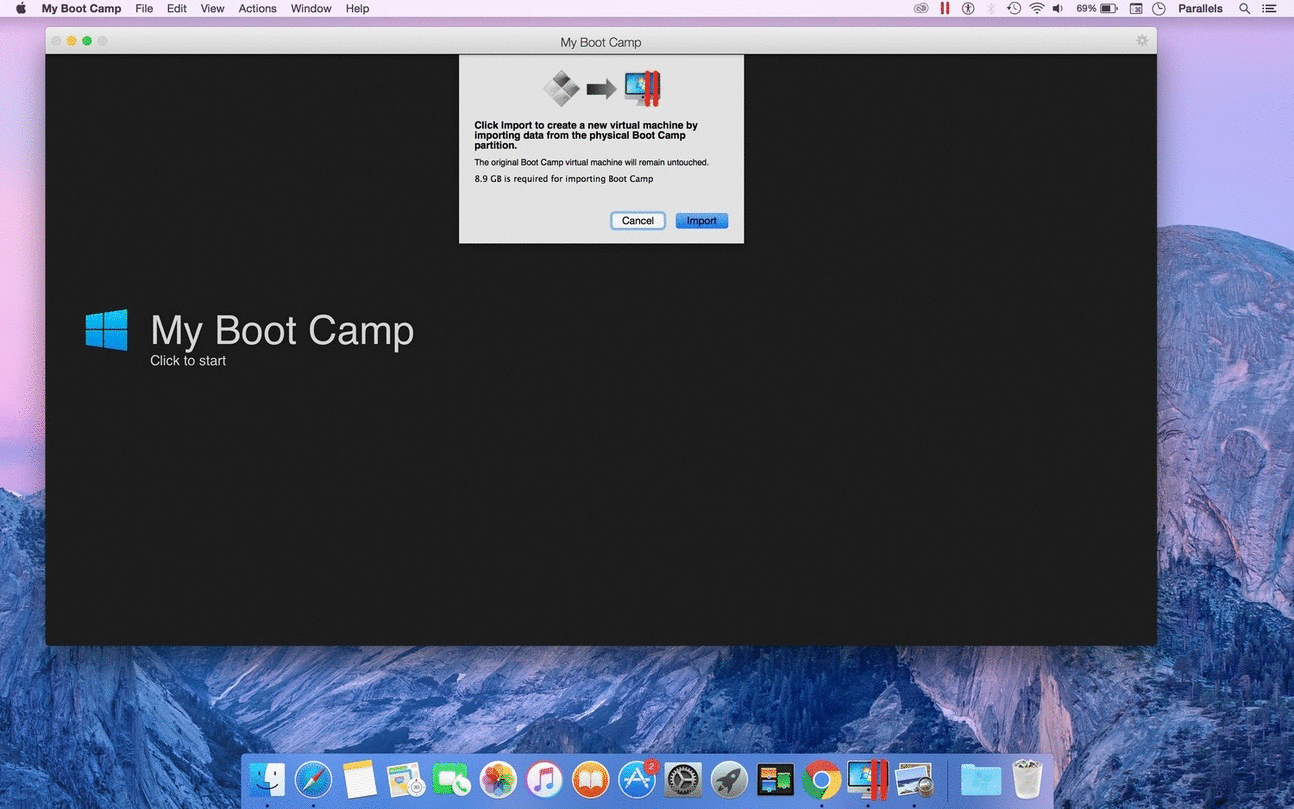Viewport: 1294px width, 809px height.
Task: Open Spotlight search magnifier
Action: point(1245,8)
